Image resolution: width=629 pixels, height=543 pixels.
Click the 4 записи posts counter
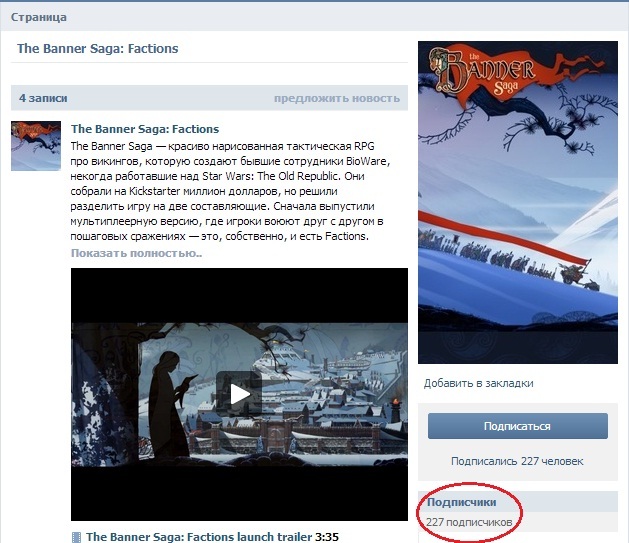pyautogui.click(x=43, y=98)
